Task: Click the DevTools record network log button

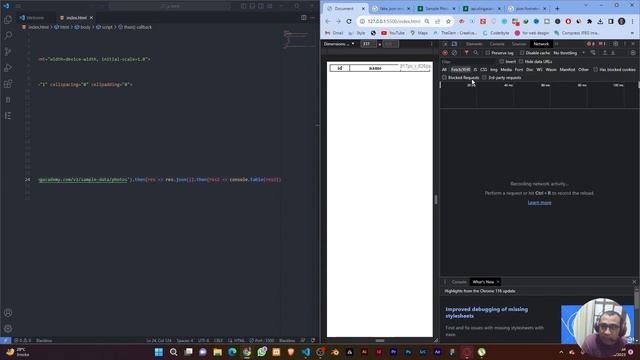Action: pos(445,53)
